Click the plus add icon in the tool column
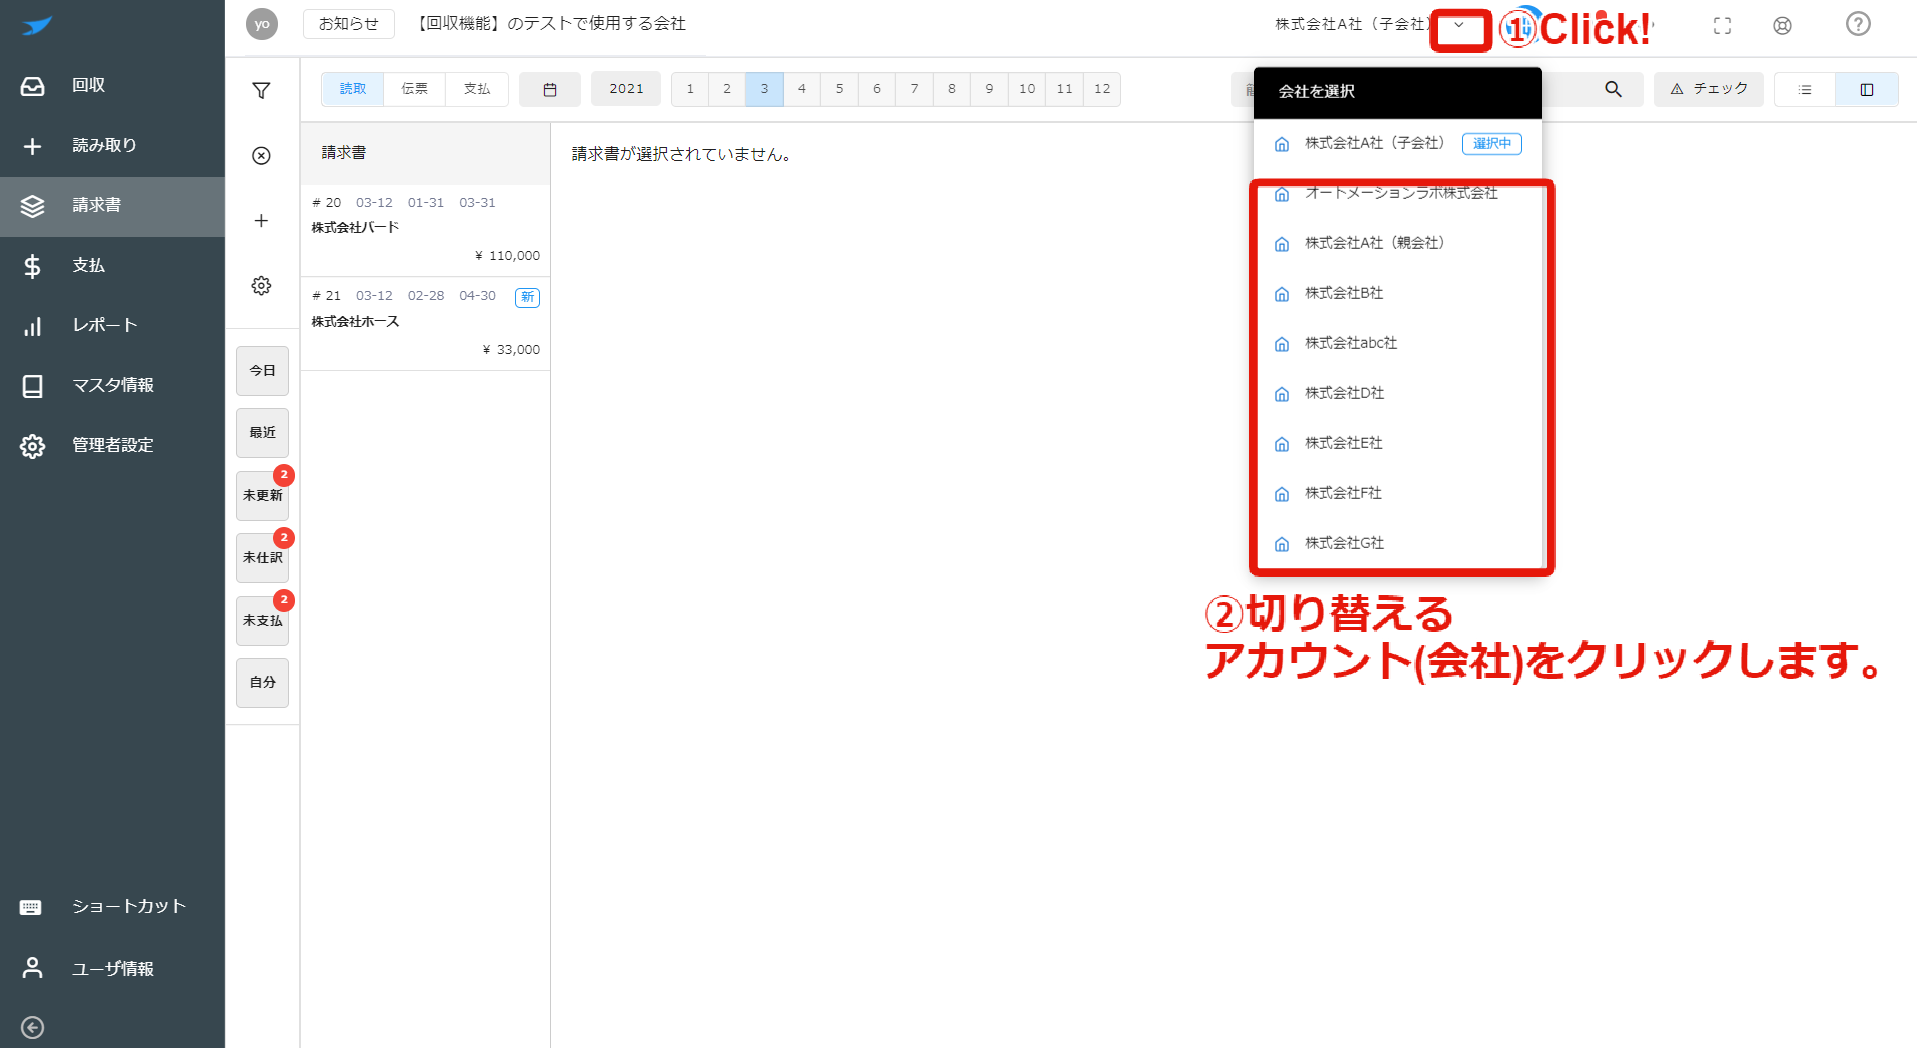This screenshot has height=1048, width=1917. tap(261, 221)
